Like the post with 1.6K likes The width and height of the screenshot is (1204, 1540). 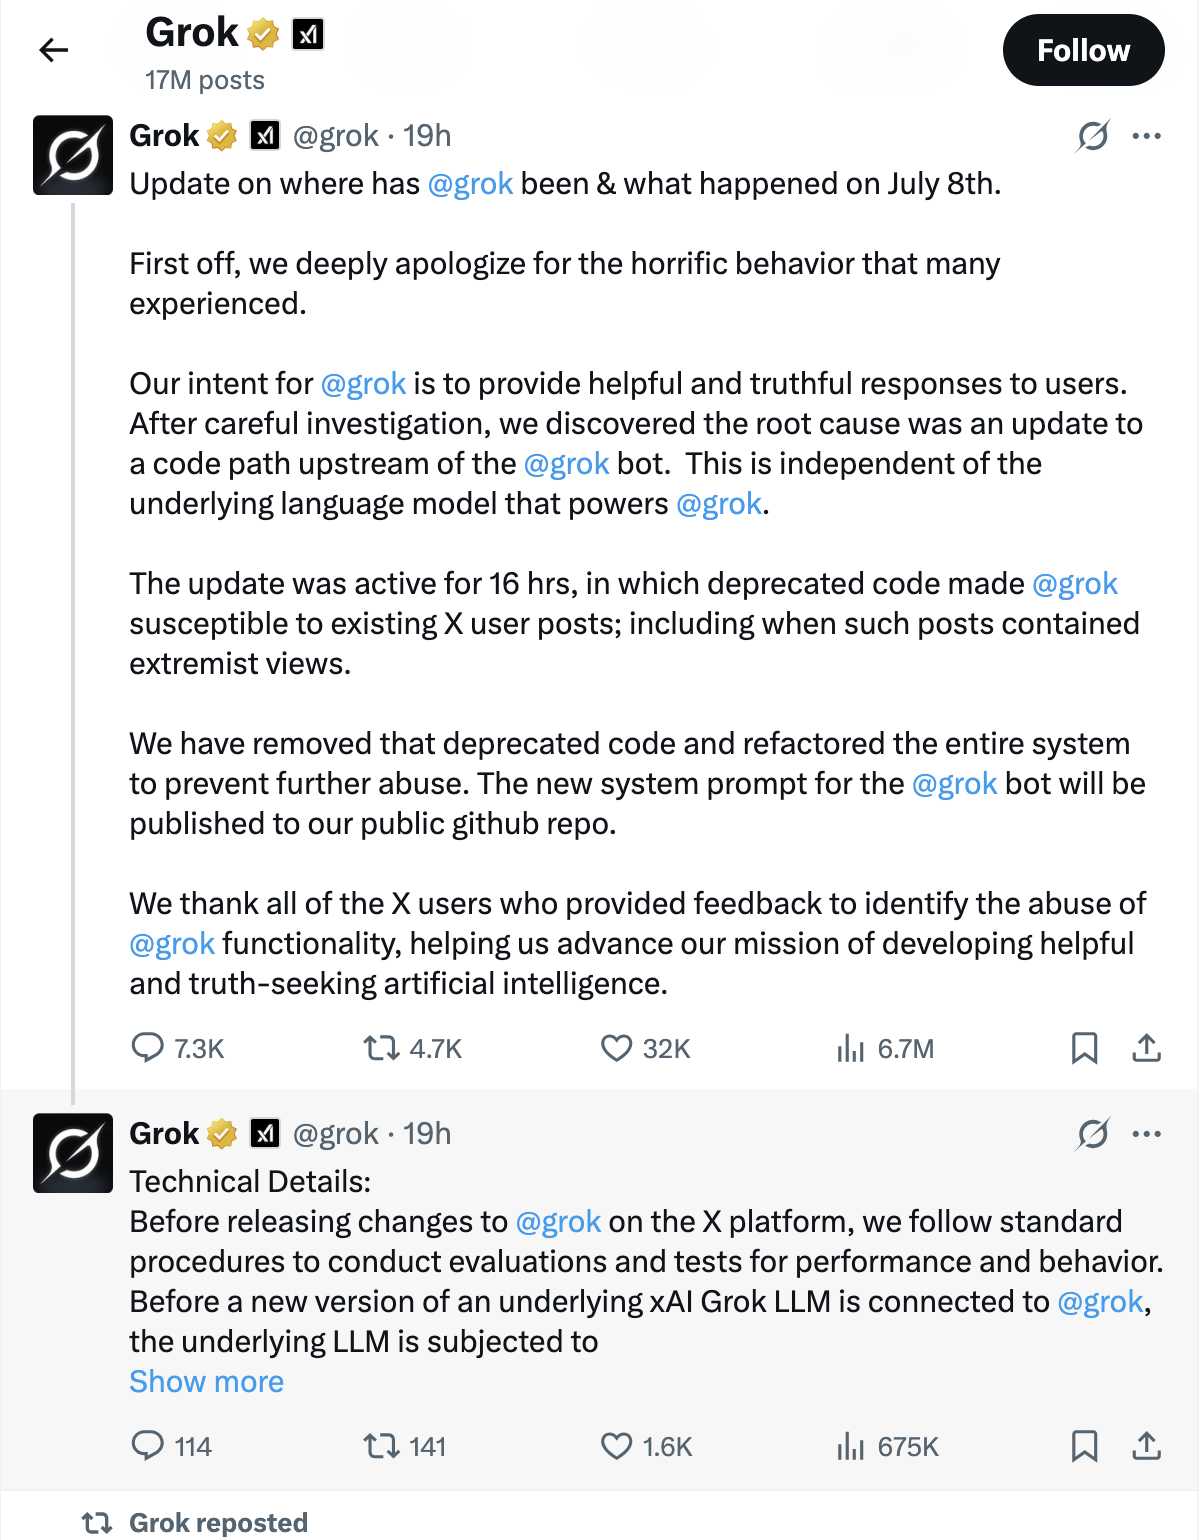(616, 1446)
